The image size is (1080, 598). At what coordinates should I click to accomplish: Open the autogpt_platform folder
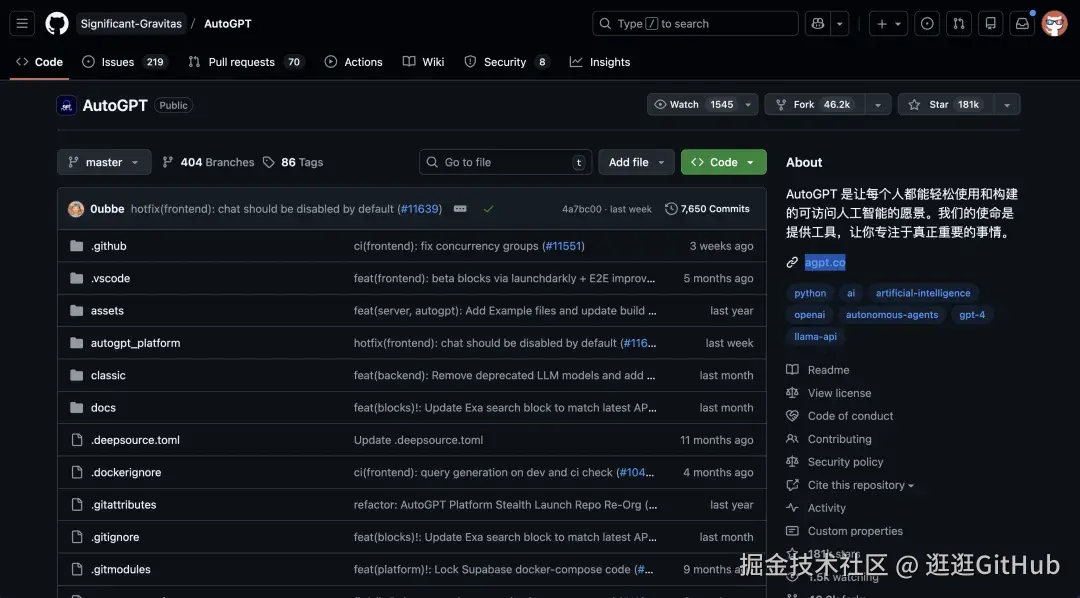click(135, 343)
